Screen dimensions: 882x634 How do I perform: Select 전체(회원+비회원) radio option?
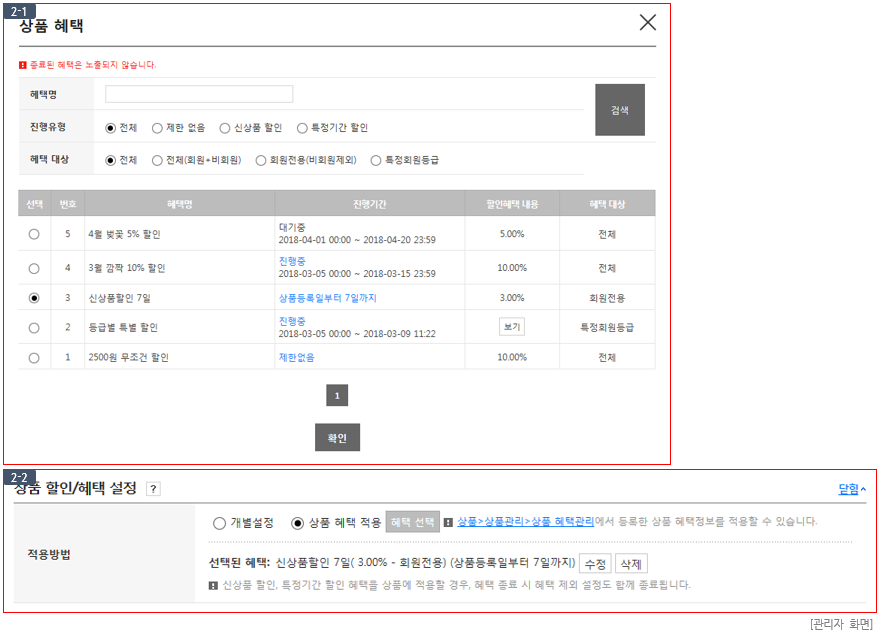click(158, 160)
